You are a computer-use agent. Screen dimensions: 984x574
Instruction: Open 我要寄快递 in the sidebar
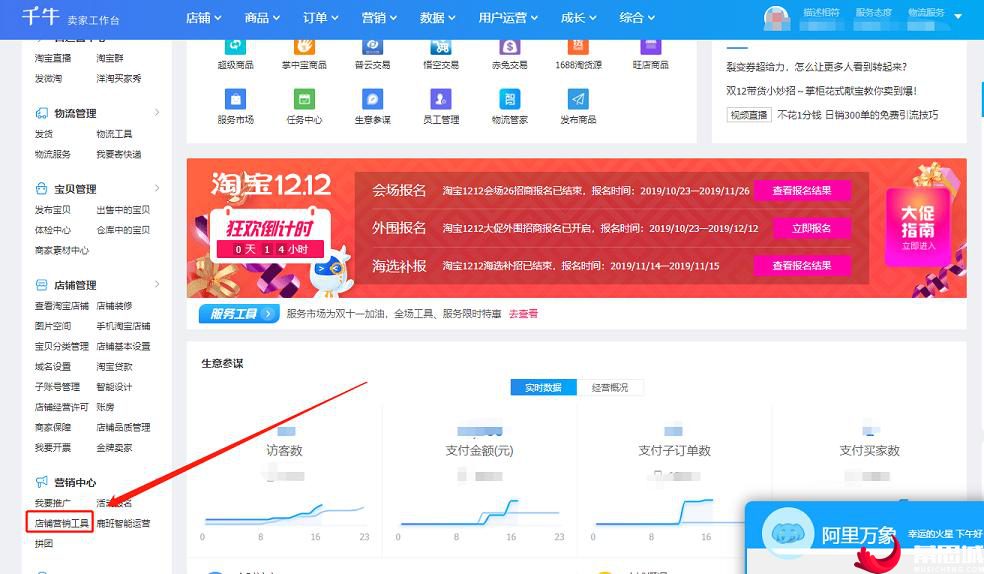pyautogui.click(x=119, y=154)
